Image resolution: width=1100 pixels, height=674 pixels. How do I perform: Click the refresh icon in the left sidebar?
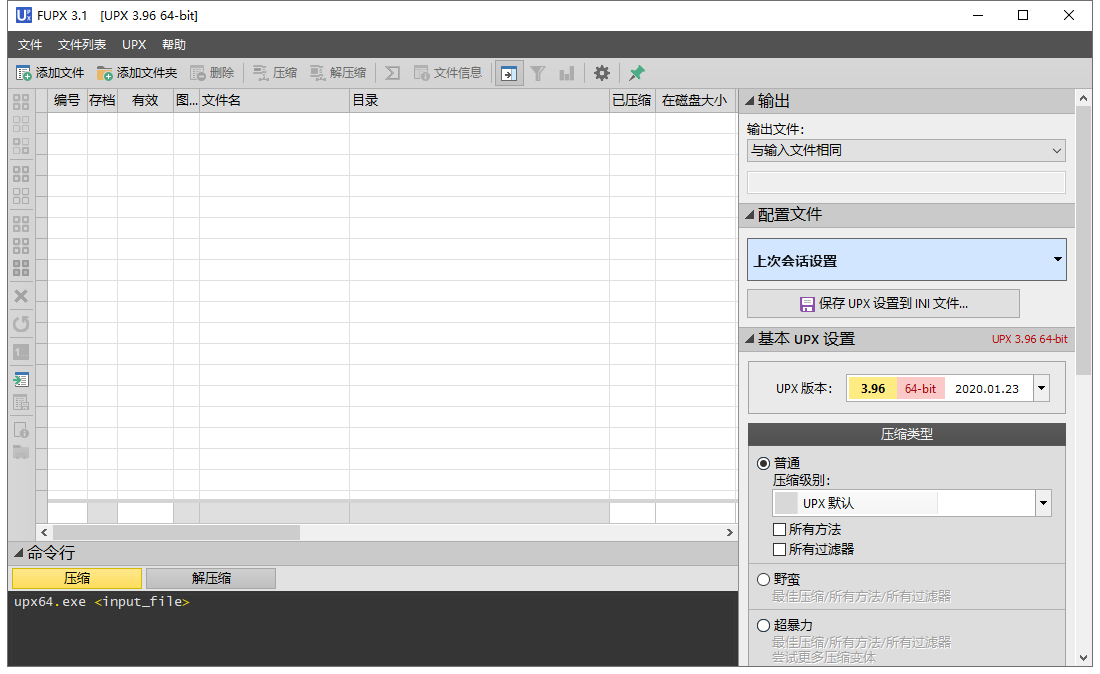pos(20,323)
